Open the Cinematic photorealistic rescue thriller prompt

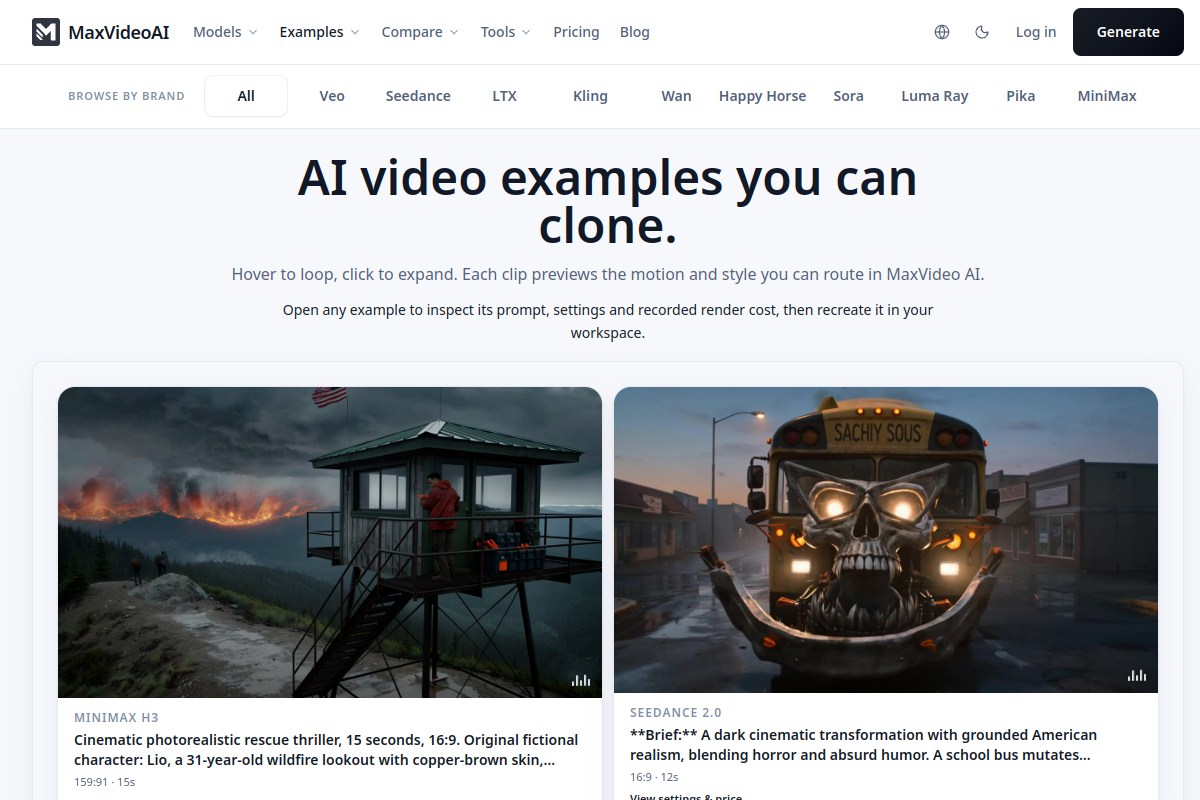326,750
